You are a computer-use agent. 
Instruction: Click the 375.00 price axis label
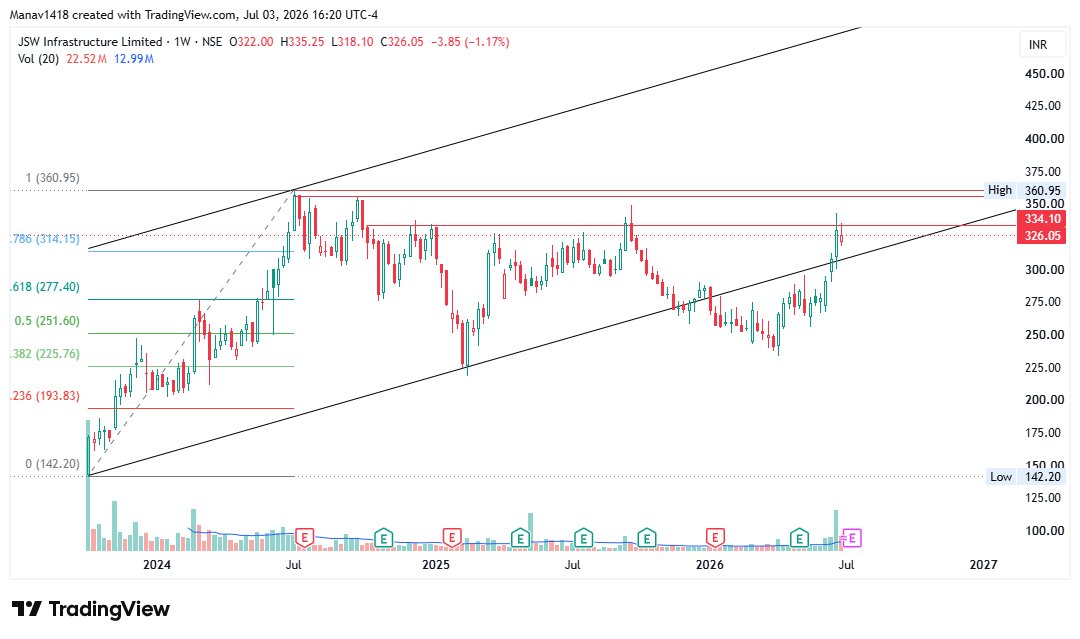tap(1044, 171)
